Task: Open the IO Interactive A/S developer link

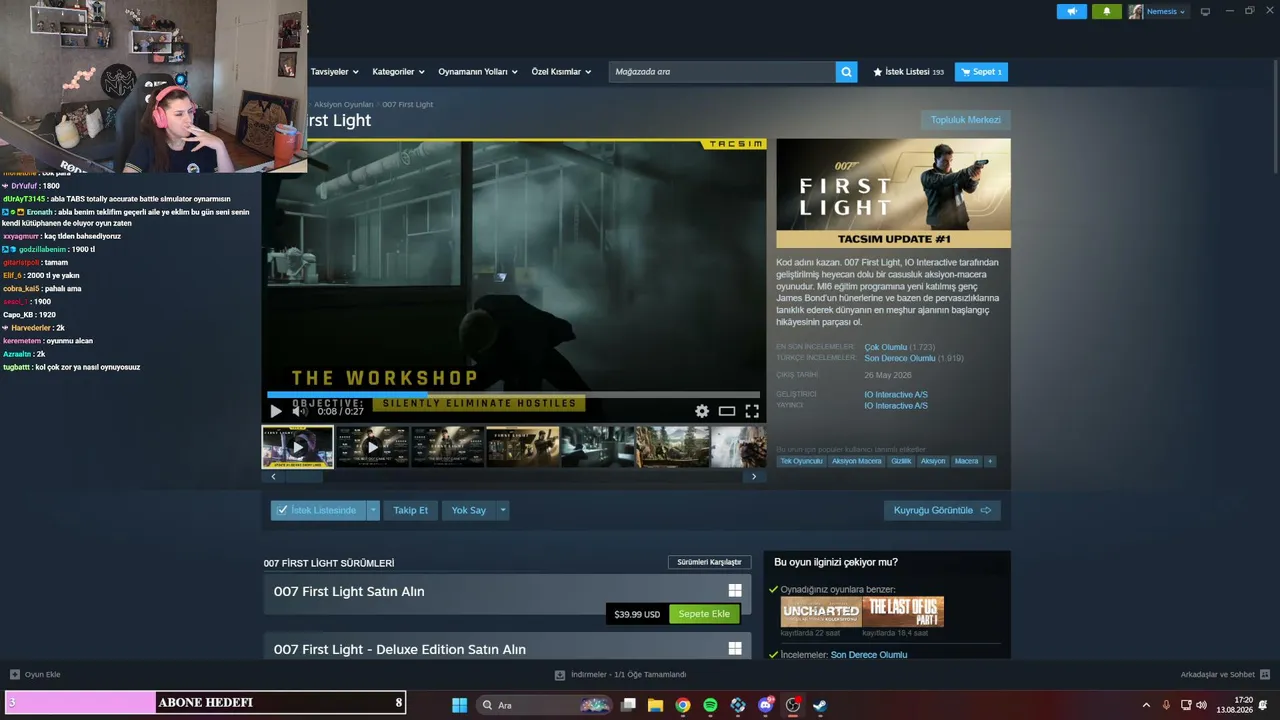Action: click(x=896, y=394)
